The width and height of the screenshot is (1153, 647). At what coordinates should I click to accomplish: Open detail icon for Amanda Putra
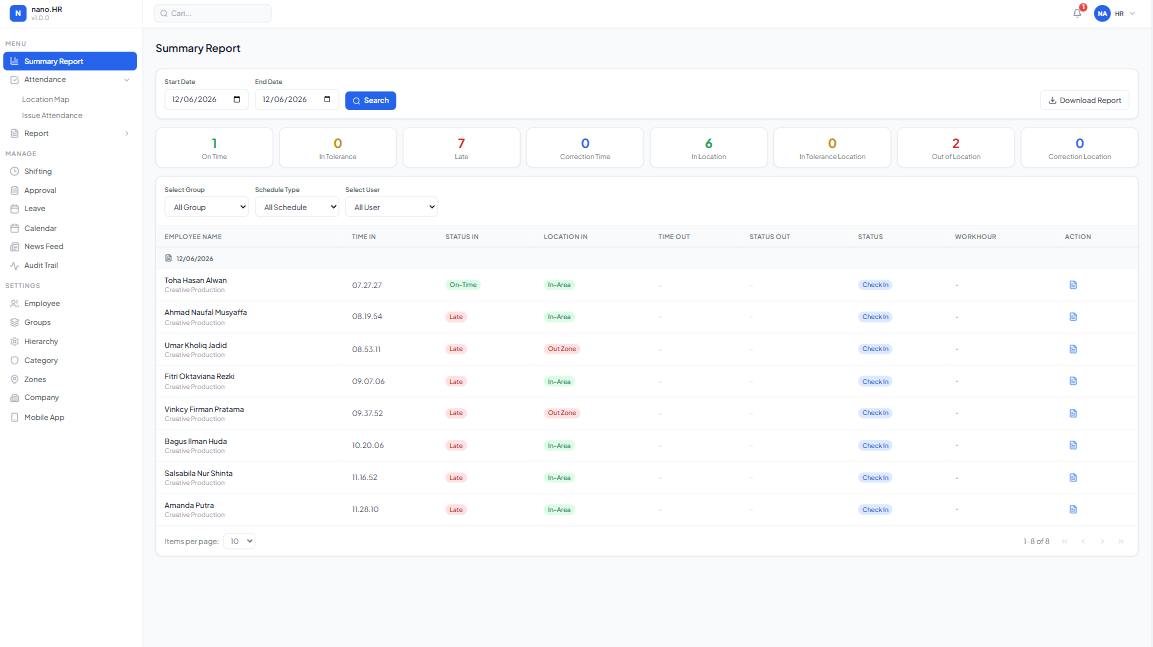[x=1073, y=510]
